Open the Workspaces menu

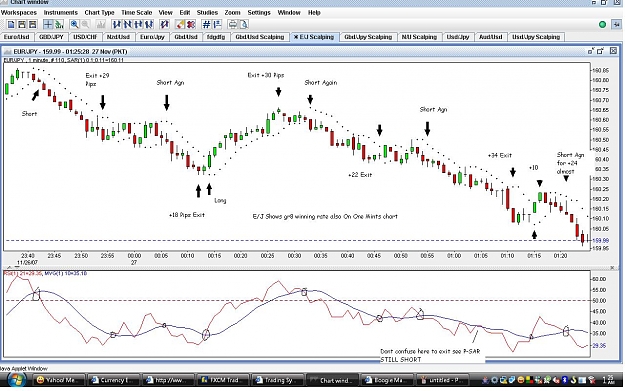pyautogui.click(x=19, y=12)
